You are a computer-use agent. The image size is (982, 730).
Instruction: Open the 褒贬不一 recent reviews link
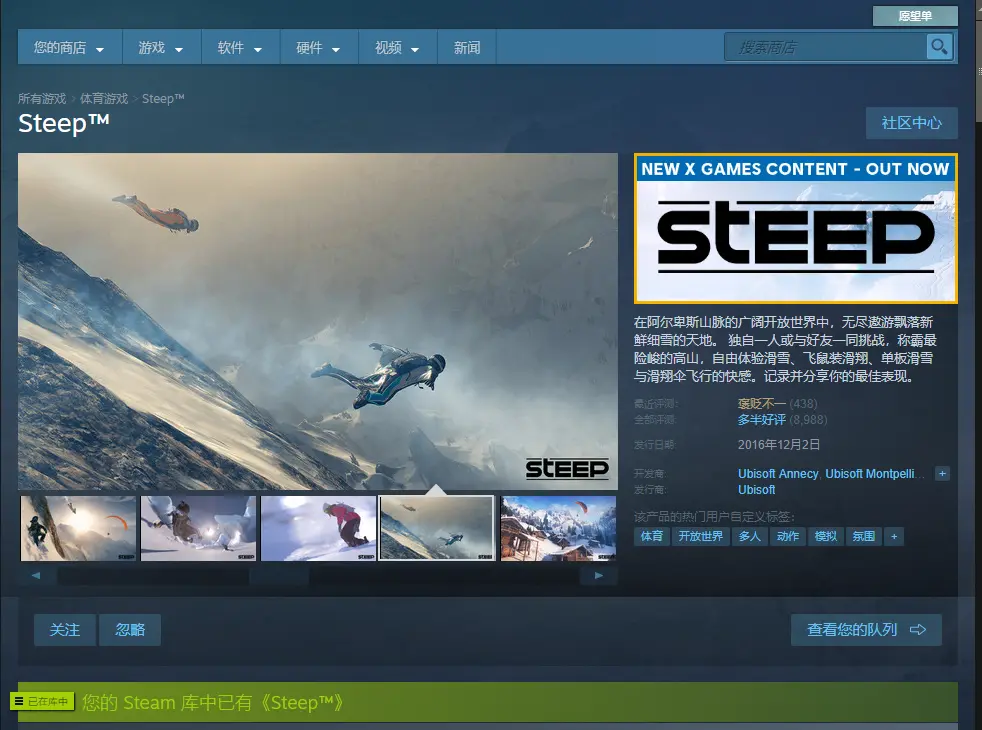[x=761, y=404]
